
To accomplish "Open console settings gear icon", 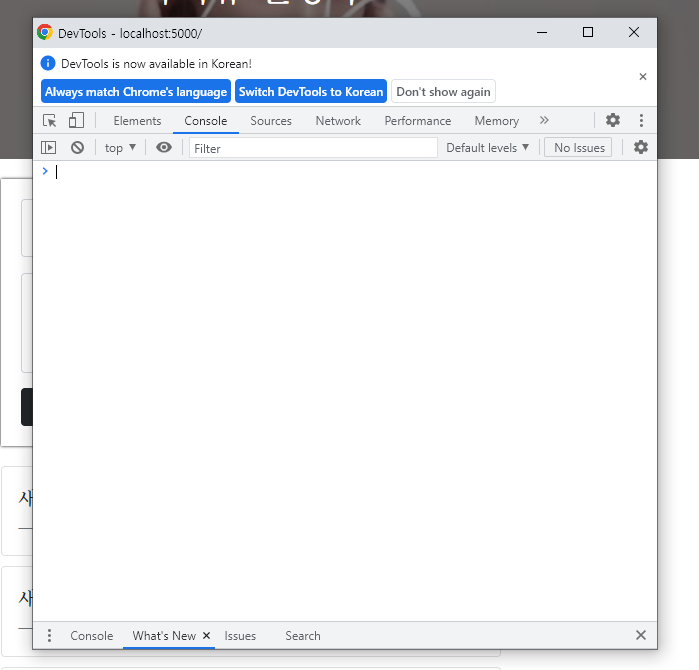I will (641, 147).
